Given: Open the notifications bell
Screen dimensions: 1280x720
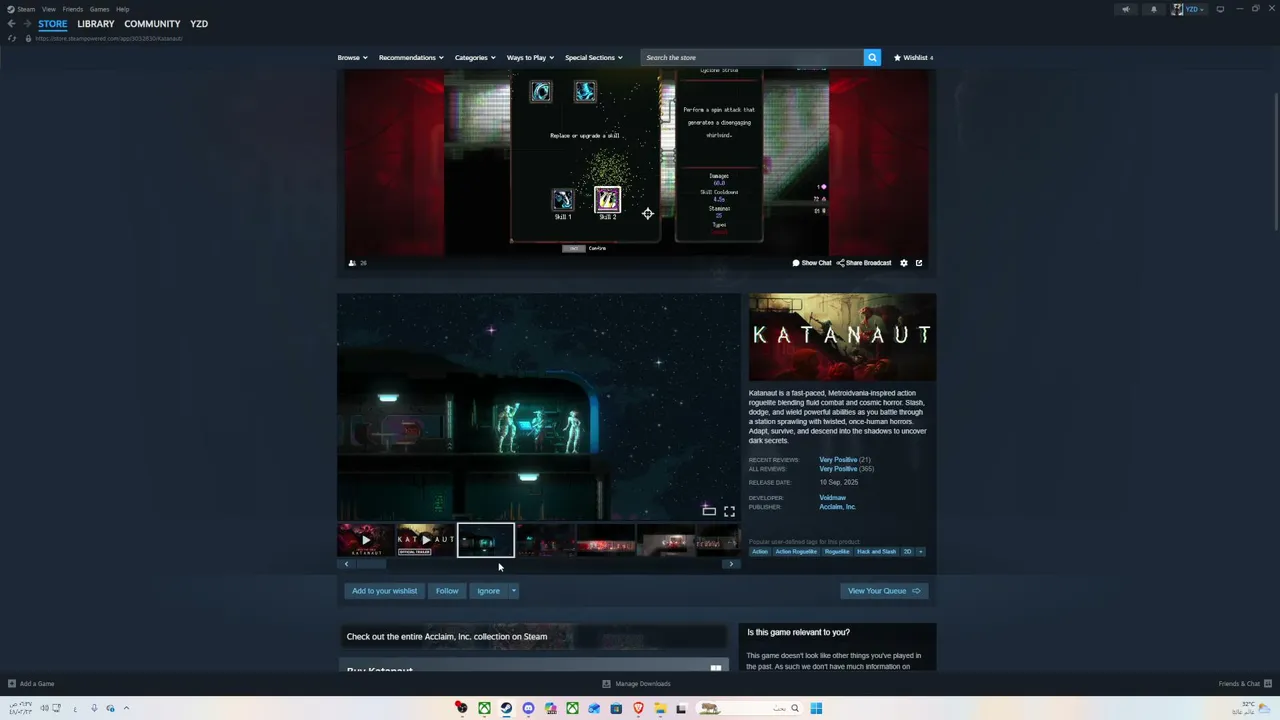Looking at the screenshot, I should tap(1153, 9).
